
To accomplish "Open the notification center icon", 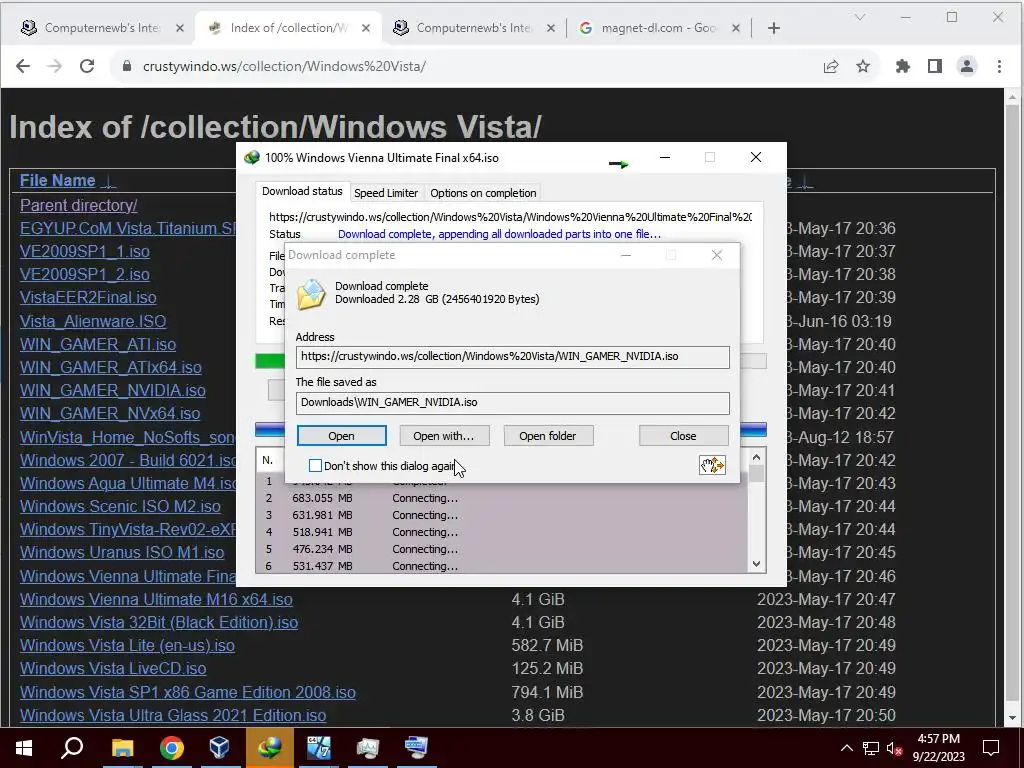I will click(991, 748).
